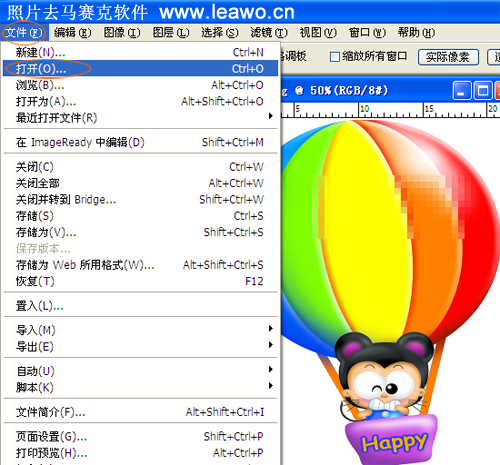Expand 最近打开文件(R) submenu
Viewport: 500px width, 465px height.
140,118
